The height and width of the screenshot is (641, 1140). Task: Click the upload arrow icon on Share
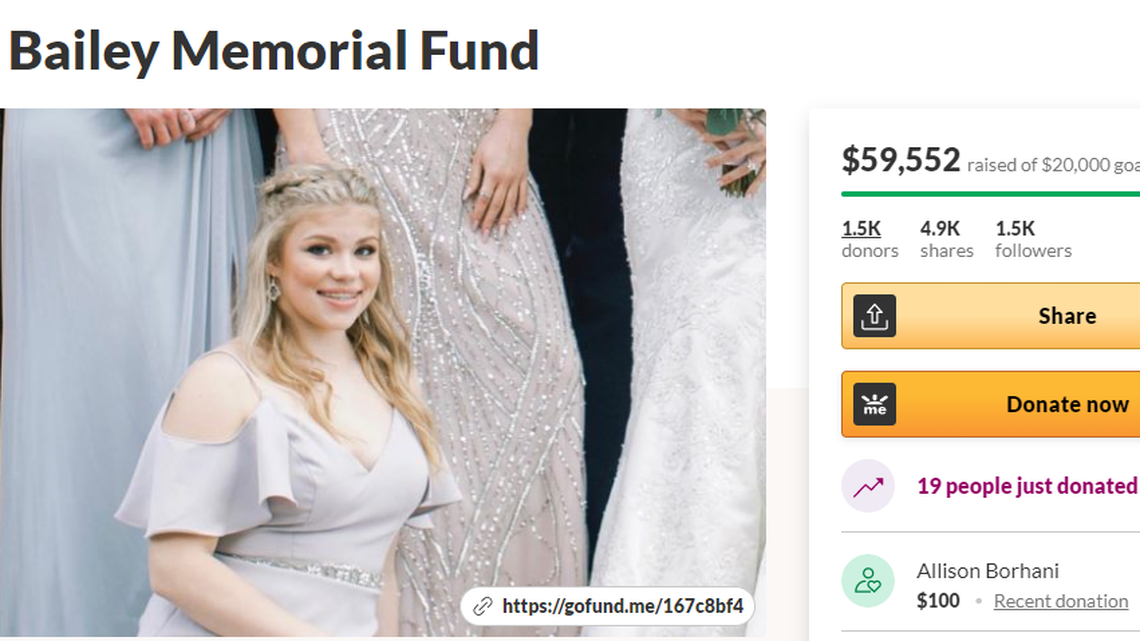[x=874, y=315]
